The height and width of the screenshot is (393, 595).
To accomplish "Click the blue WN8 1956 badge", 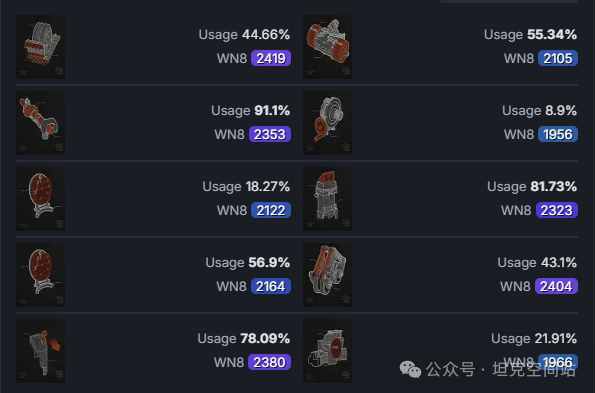I will pyautogui.click(x=558, y=134).
